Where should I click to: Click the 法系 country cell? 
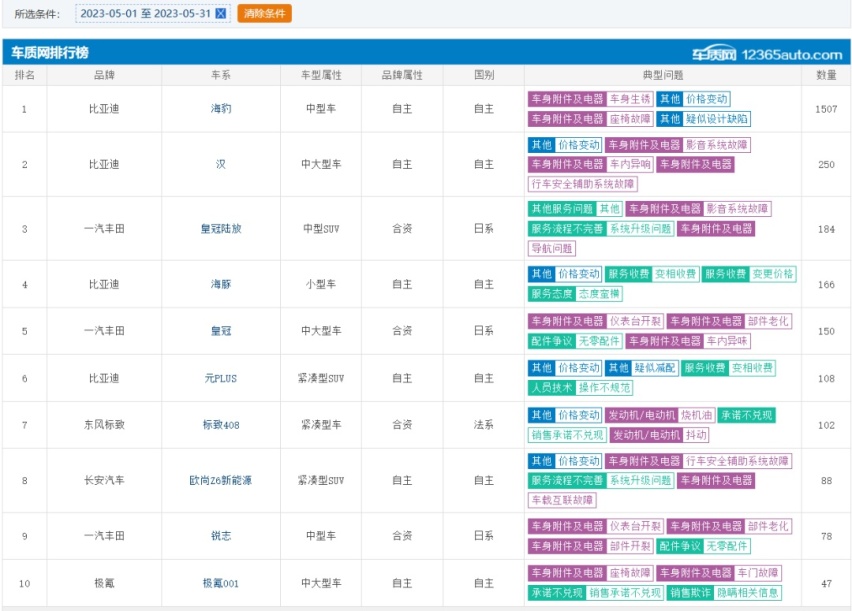pyautogui.click(x=484, y=425)
